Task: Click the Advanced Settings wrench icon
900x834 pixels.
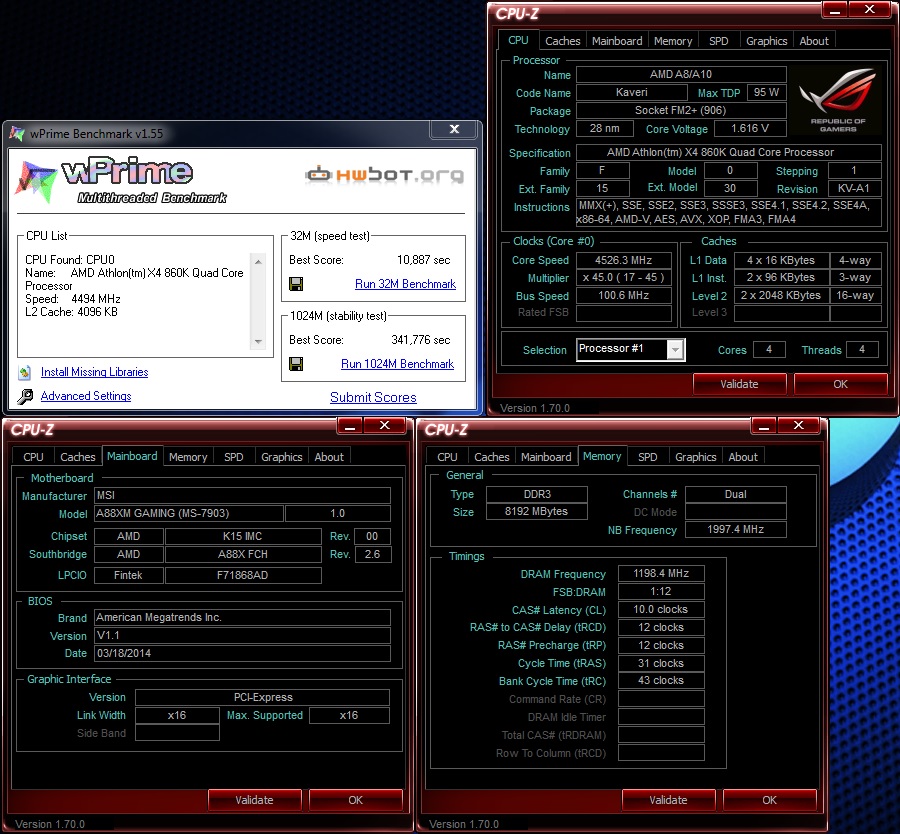Action: [x=25, y=396]
